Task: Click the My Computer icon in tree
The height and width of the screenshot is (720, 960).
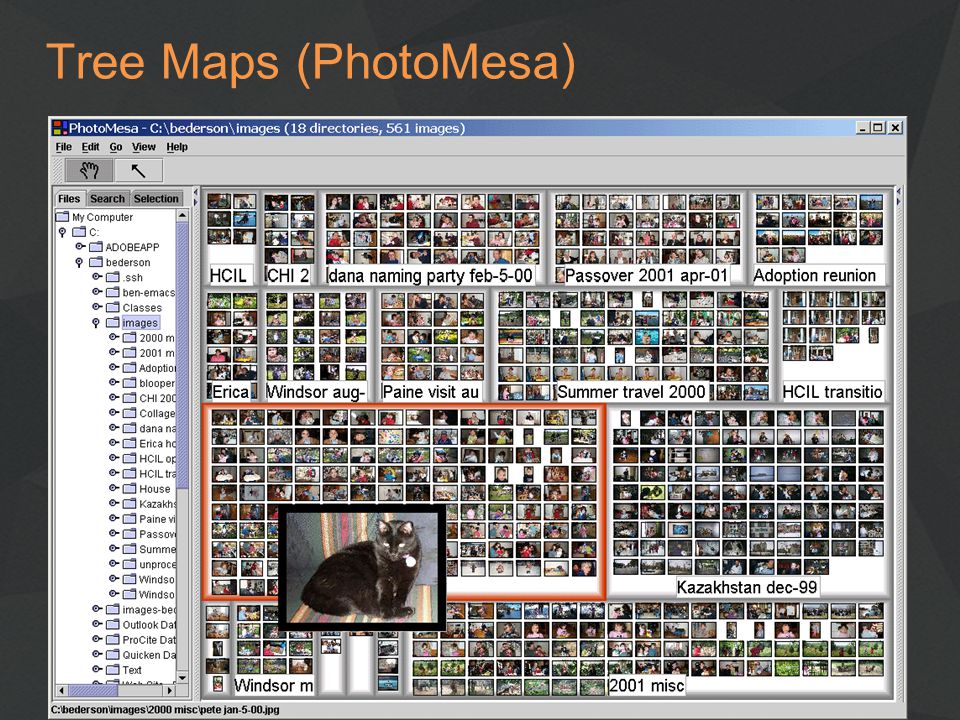Action: pyautogui.click(x=62, y=217)
